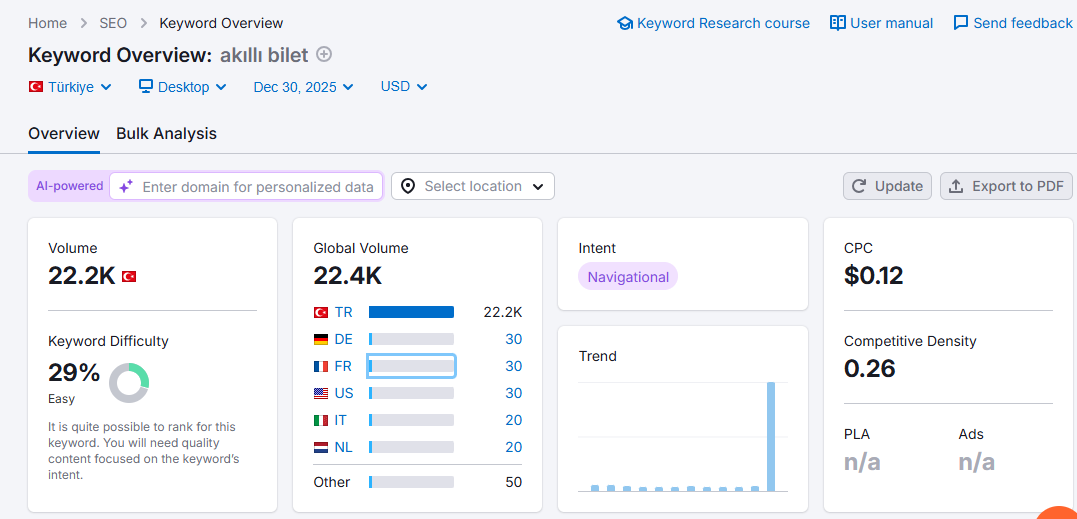Click the Keyword Difficulty donut chart
Viewport: 1077px width, 519px height.
129,383
